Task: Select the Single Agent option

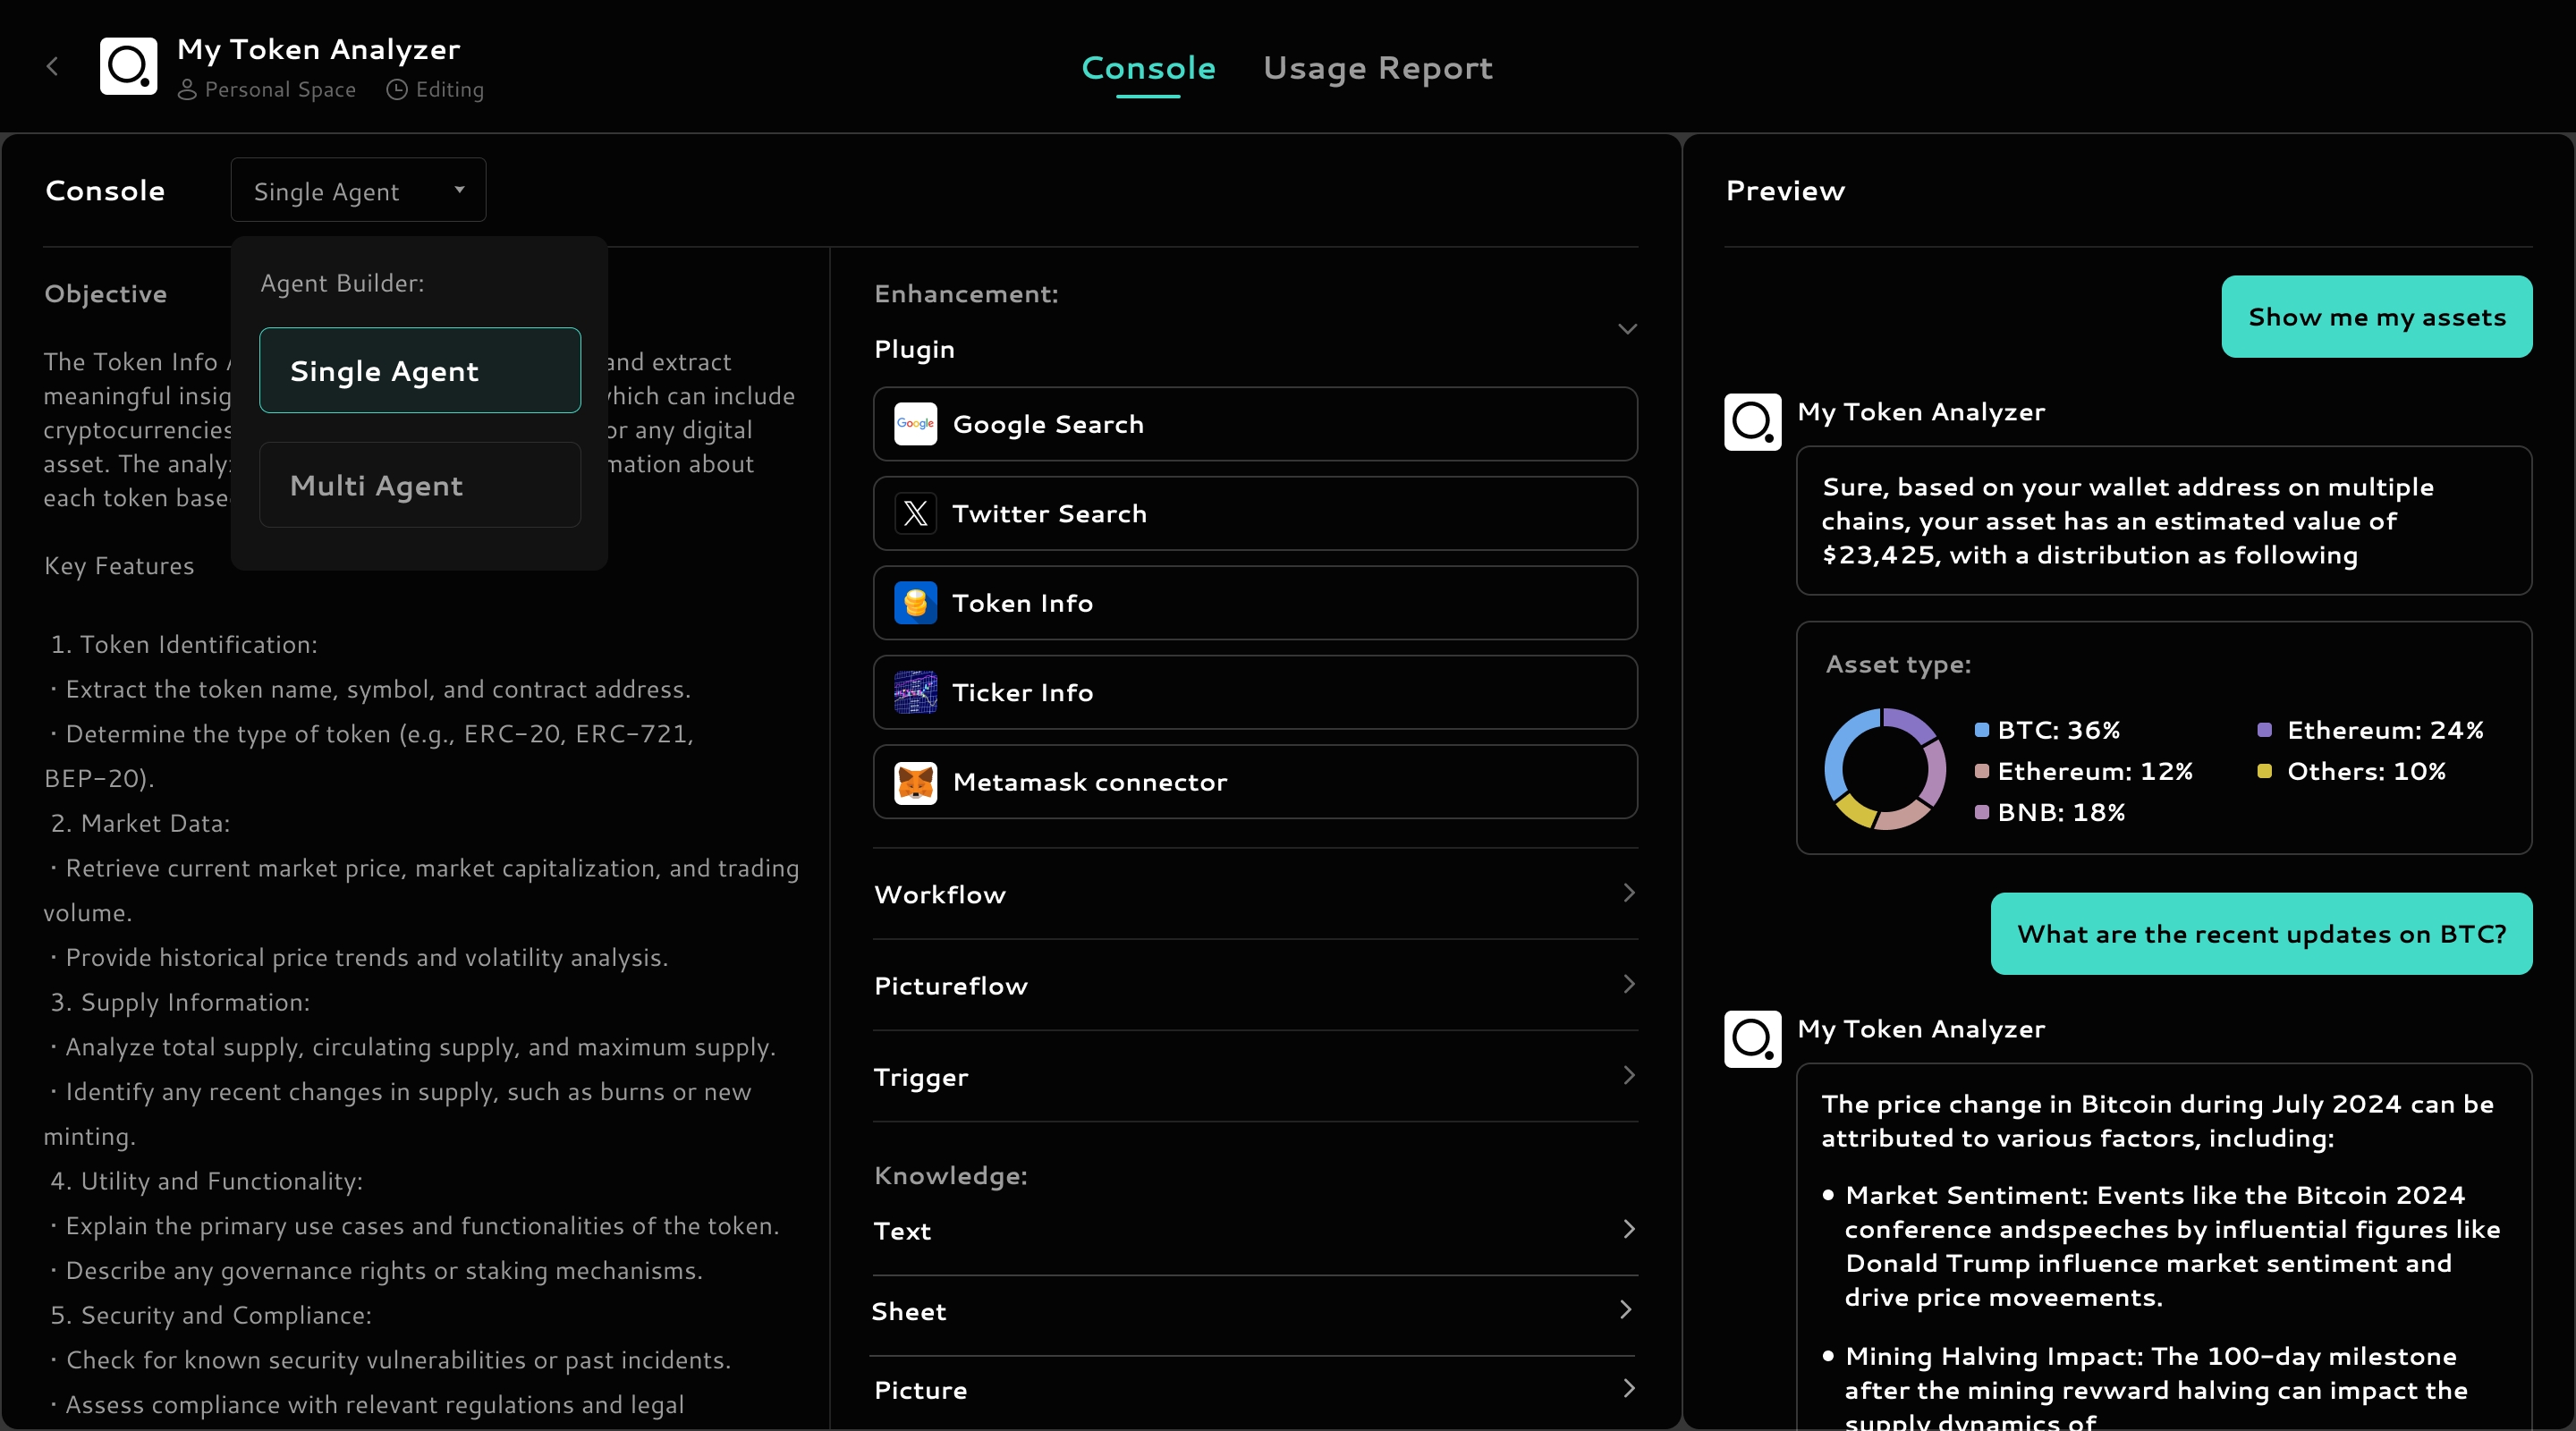Action: pos(420,371)
